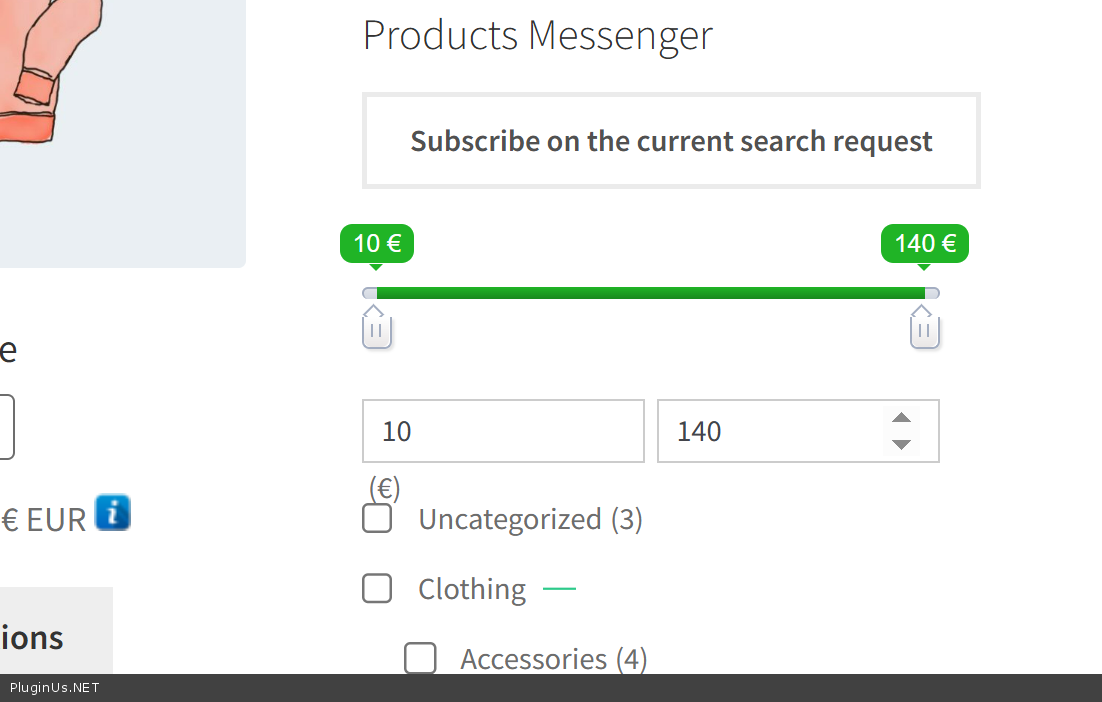
Task: Select the Uncategorized (3) label text
Action: [530, 519]
